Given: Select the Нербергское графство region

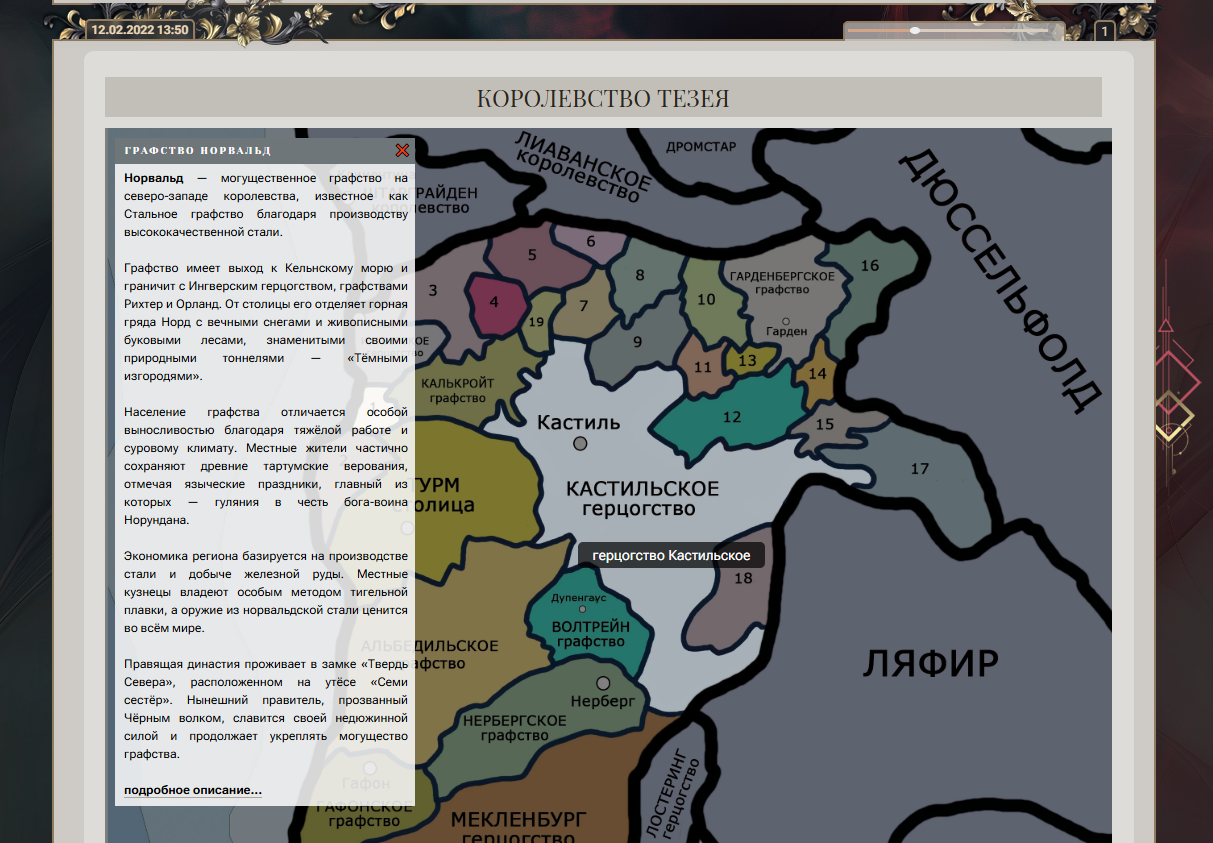Looking at the screenshot, I should tap(515, 727).
